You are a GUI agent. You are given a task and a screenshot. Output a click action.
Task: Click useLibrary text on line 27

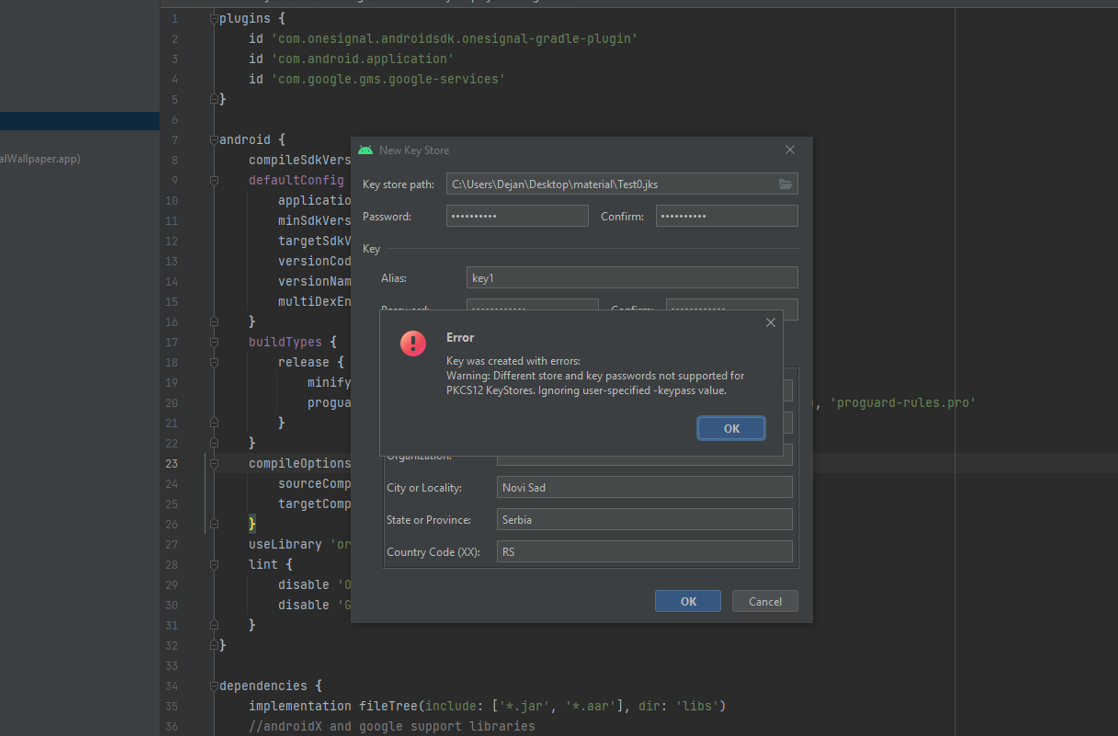tap(285, 544)
